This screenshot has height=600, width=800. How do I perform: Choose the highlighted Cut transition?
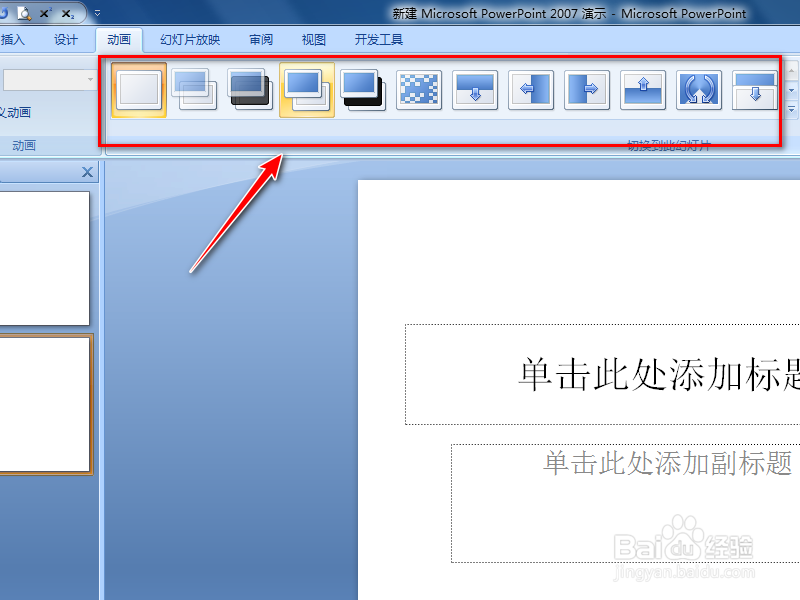(307, 90)
